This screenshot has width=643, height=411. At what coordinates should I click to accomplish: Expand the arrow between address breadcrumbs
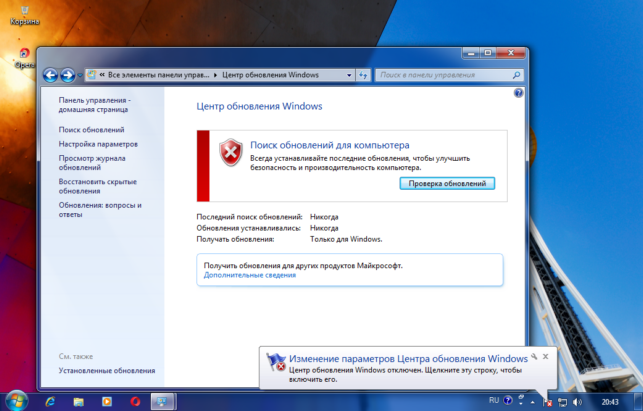pyautogui.click(x=216, y=75)
